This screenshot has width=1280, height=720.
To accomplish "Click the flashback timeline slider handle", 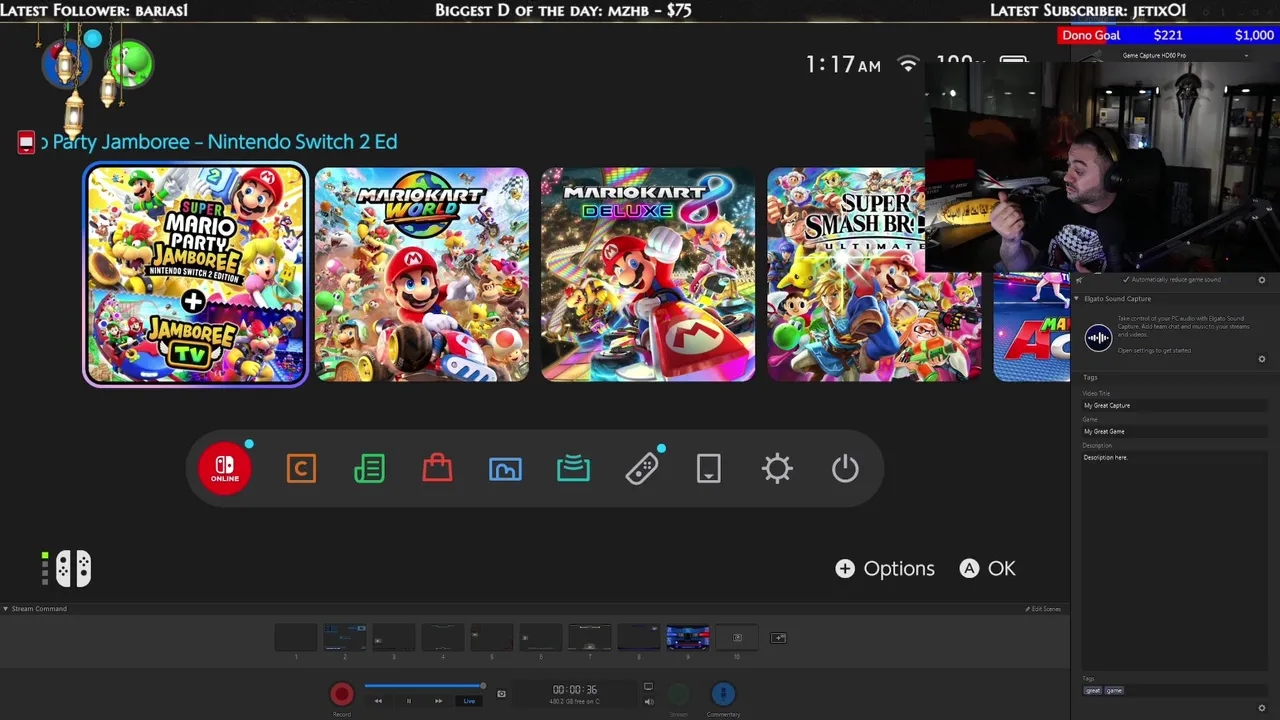I will 483,686.
